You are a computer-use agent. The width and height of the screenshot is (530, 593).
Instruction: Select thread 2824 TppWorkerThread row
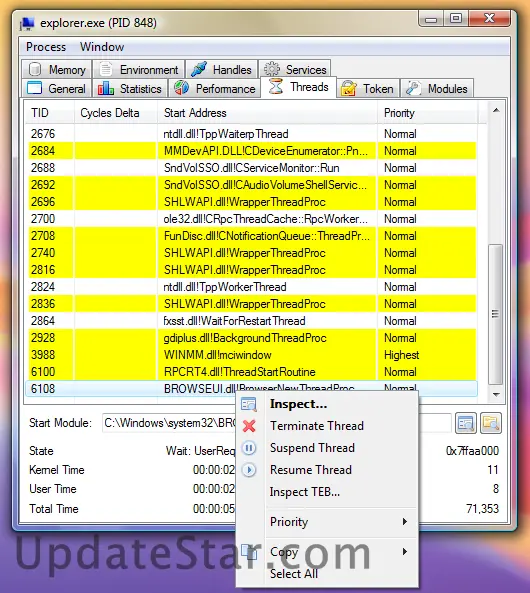click(x=251, y=287)
